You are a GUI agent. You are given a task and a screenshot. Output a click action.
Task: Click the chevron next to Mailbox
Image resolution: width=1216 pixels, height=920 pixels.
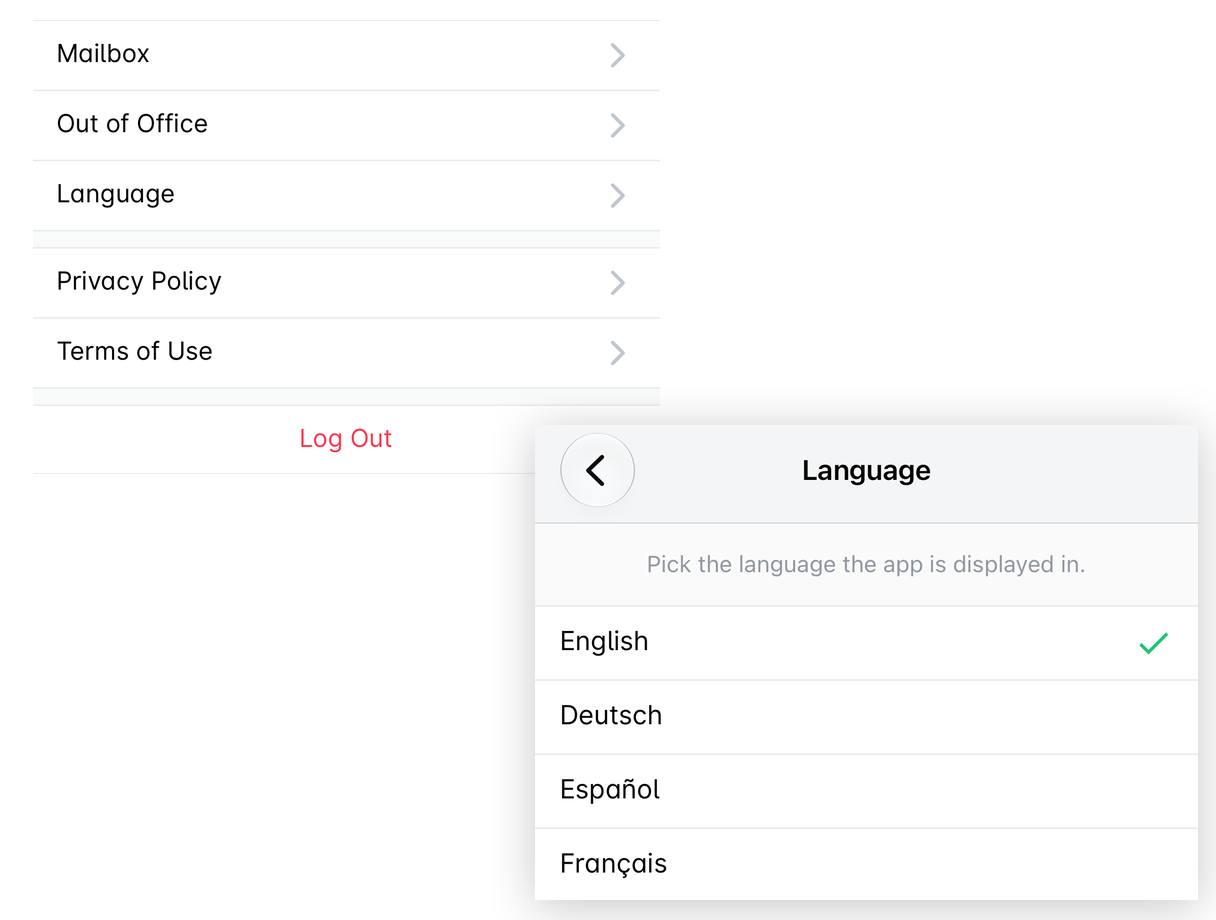[618, 55]
